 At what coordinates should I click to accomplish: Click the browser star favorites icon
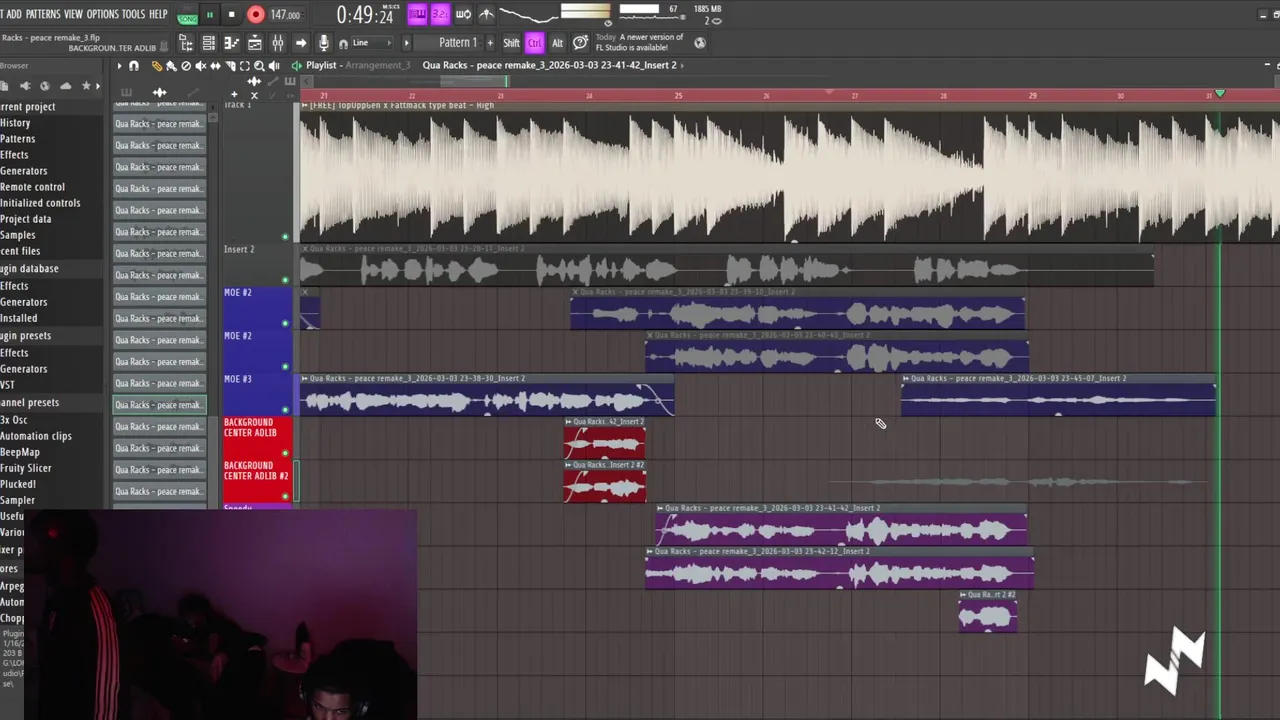(x=86, y=86)
